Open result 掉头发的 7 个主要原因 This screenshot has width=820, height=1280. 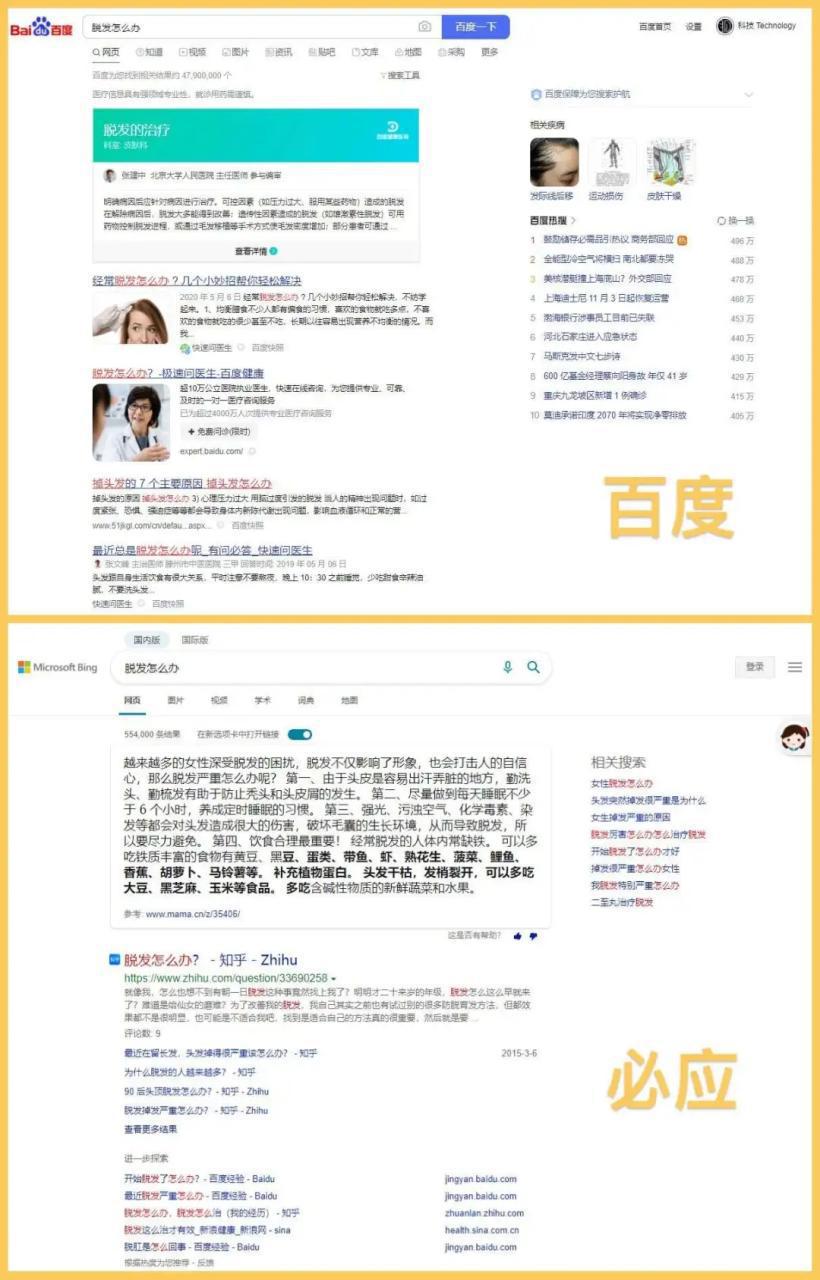182,483
